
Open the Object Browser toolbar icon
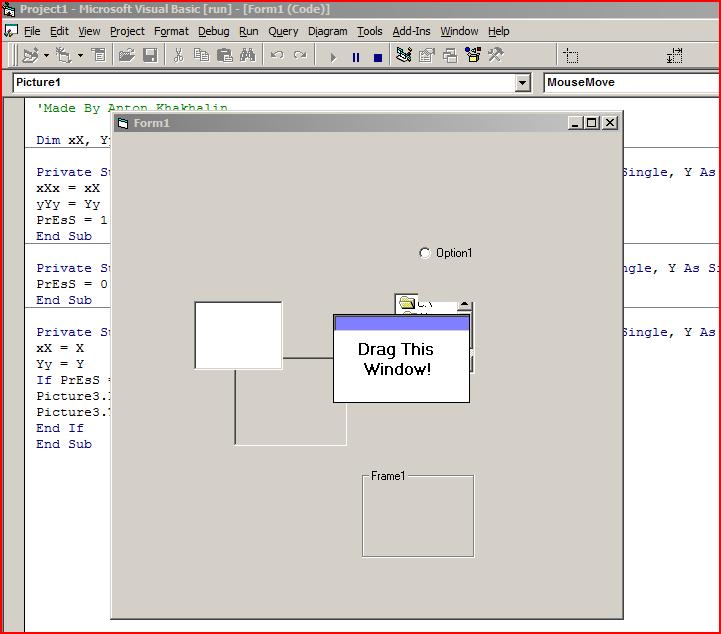coord(472,56)
